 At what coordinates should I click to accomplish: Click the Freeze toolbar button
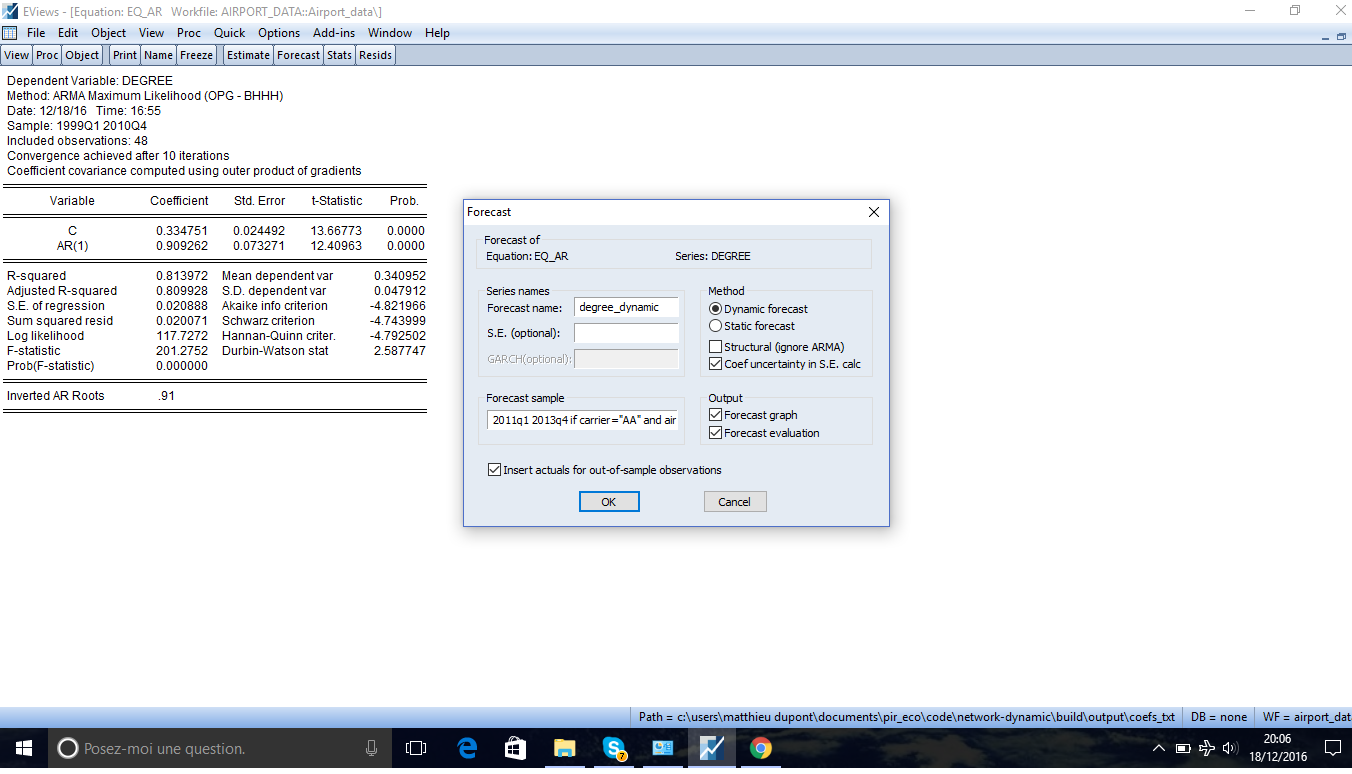click(x=196, y=55)
